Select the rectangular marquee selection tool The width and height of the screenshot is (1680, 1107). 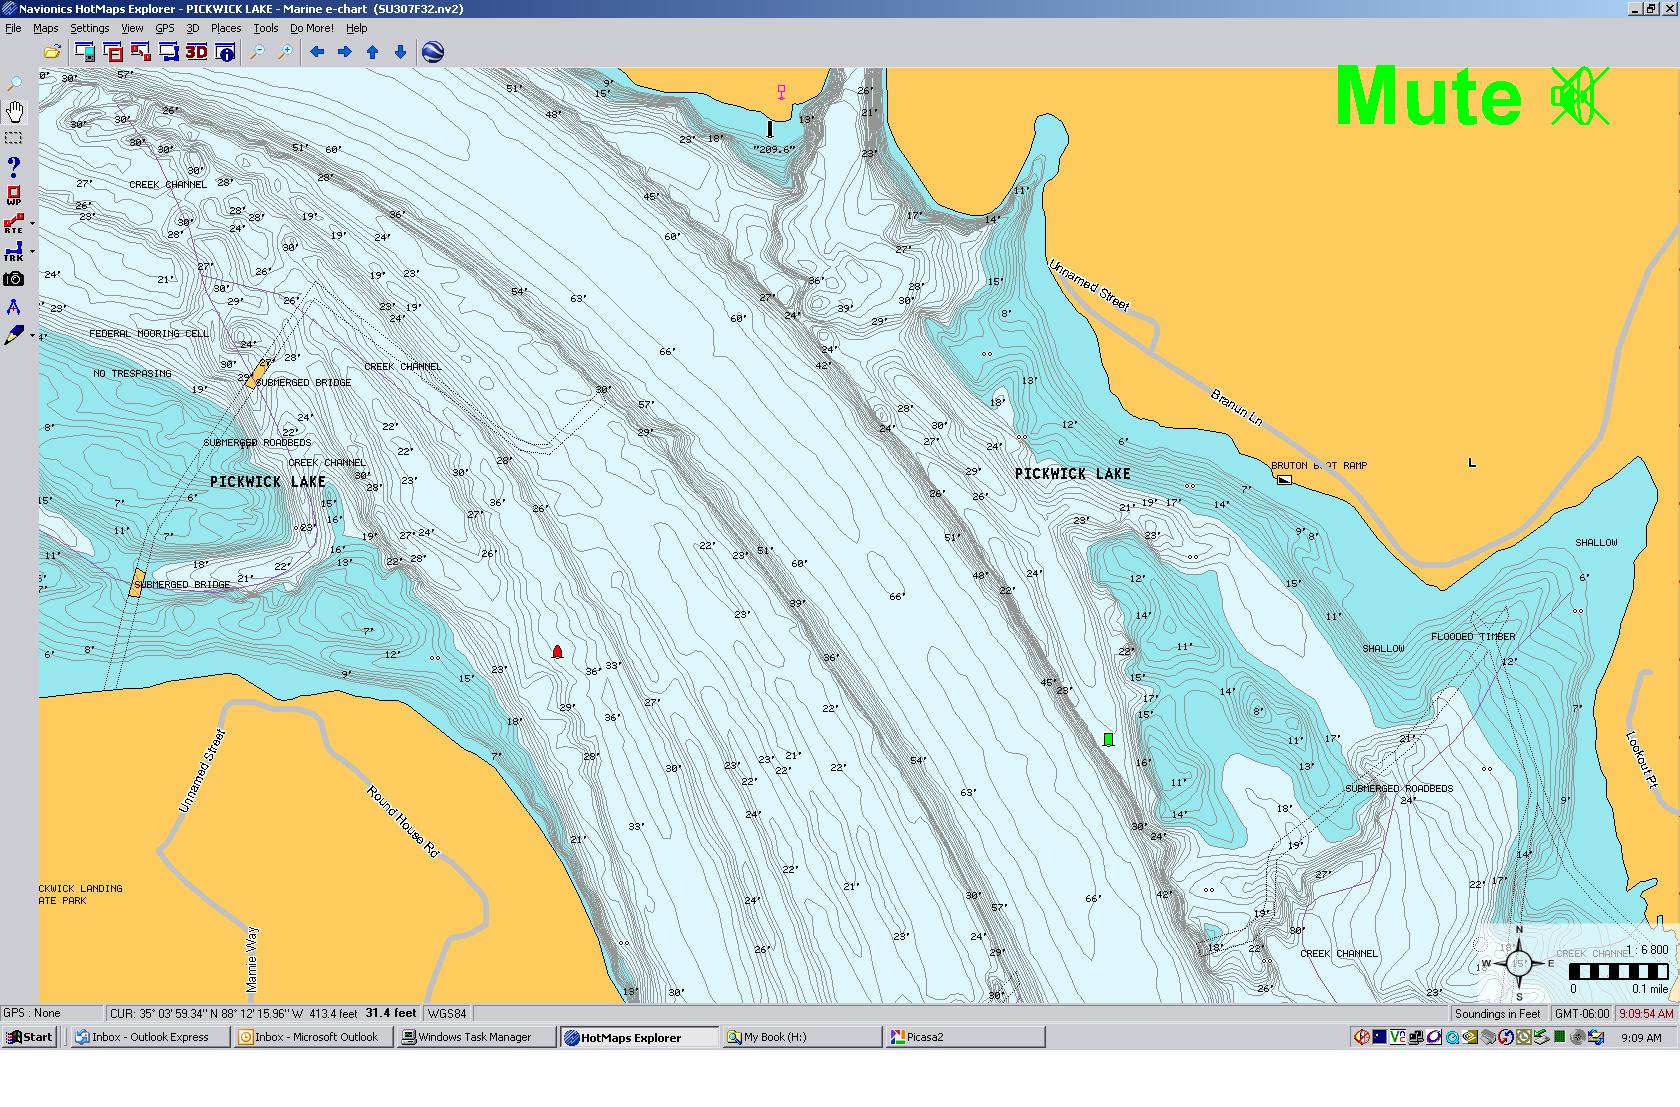[14, 138]
